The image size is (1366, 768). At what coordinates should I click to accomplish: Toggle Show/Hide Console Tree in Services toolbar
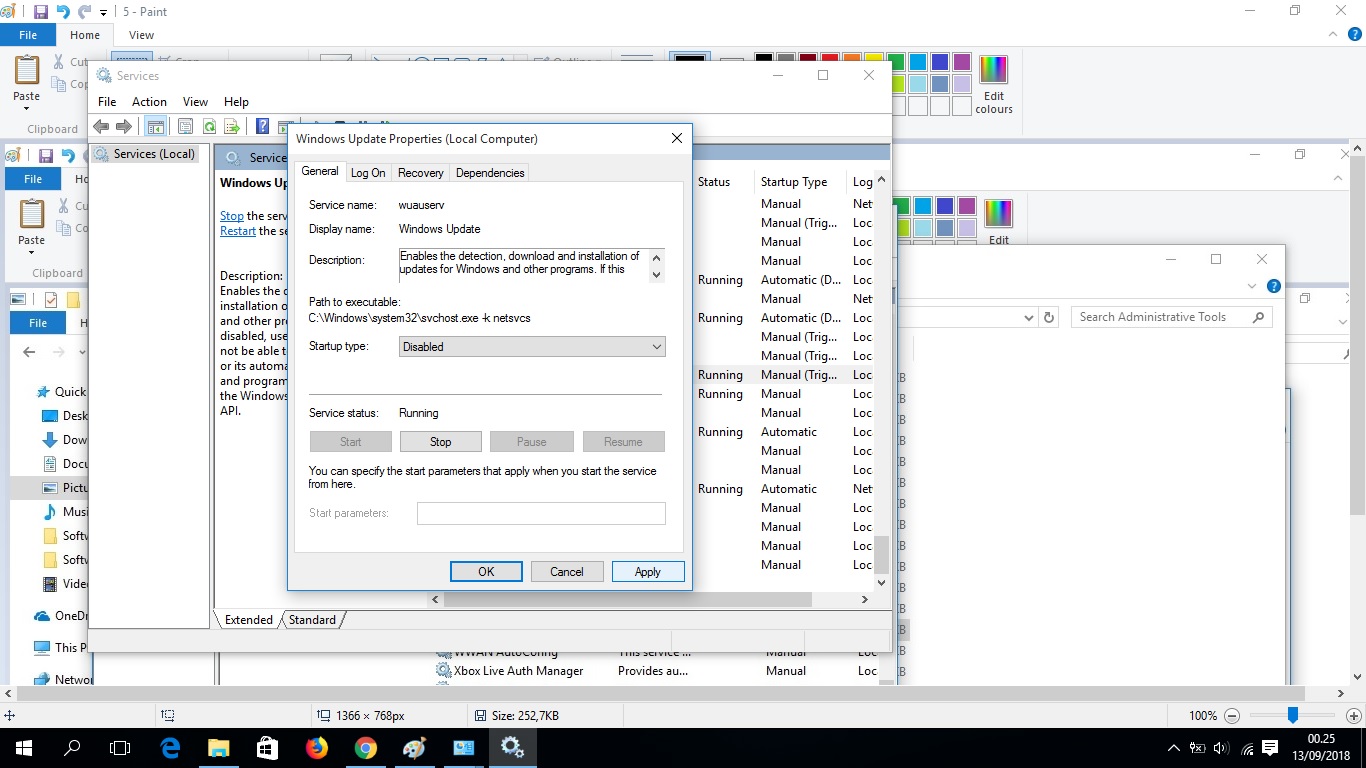(155, 126)
